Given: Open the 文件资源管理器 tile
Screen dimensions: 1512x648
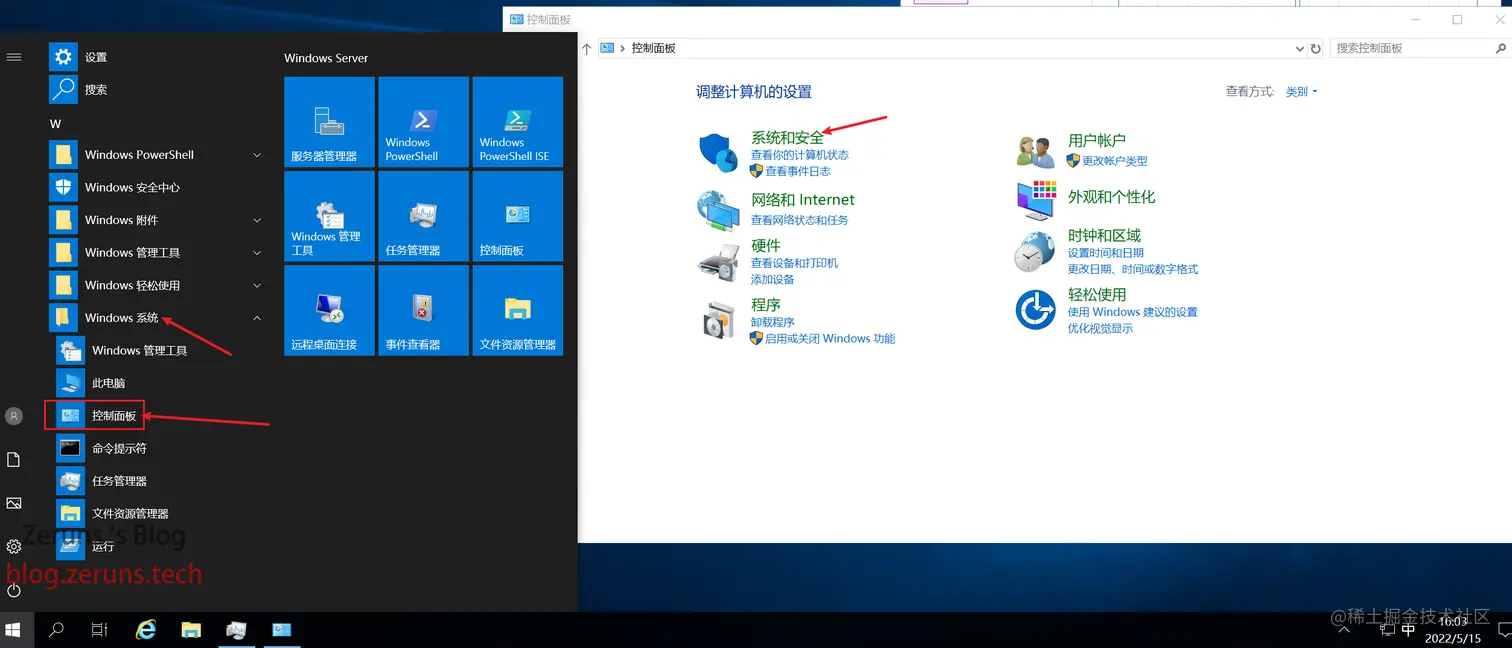Looking at the screenshot, I should coord(517,310).
